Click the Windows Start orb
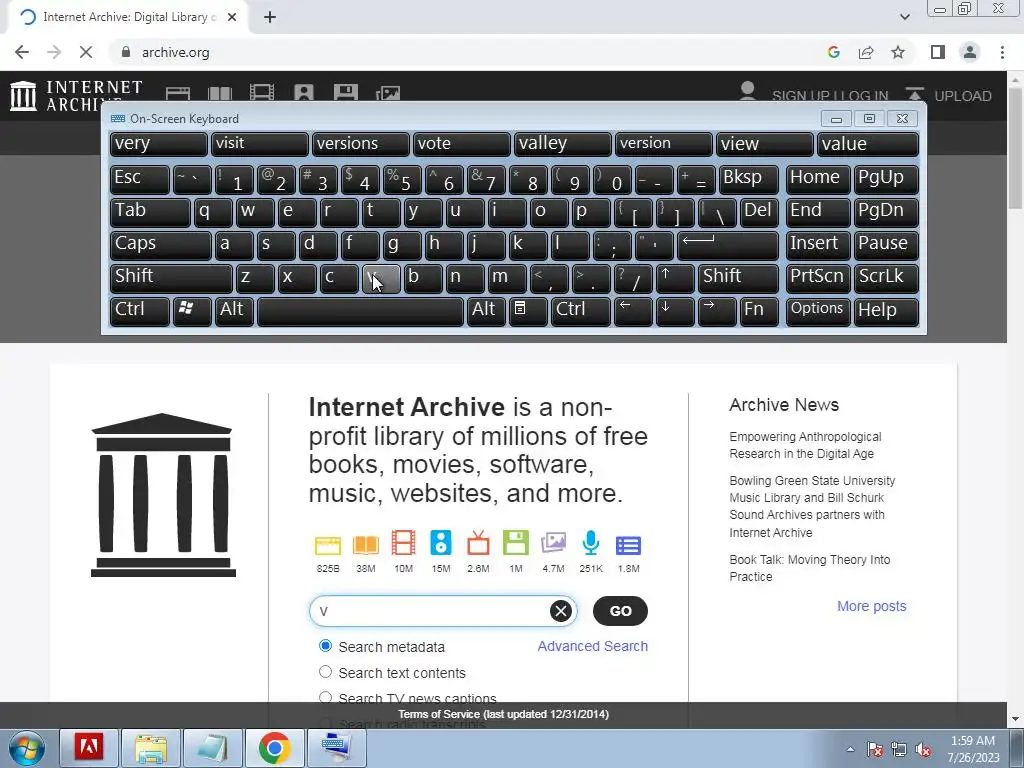Viewport: 1024px width, 768px height. (x=27, y=748)
